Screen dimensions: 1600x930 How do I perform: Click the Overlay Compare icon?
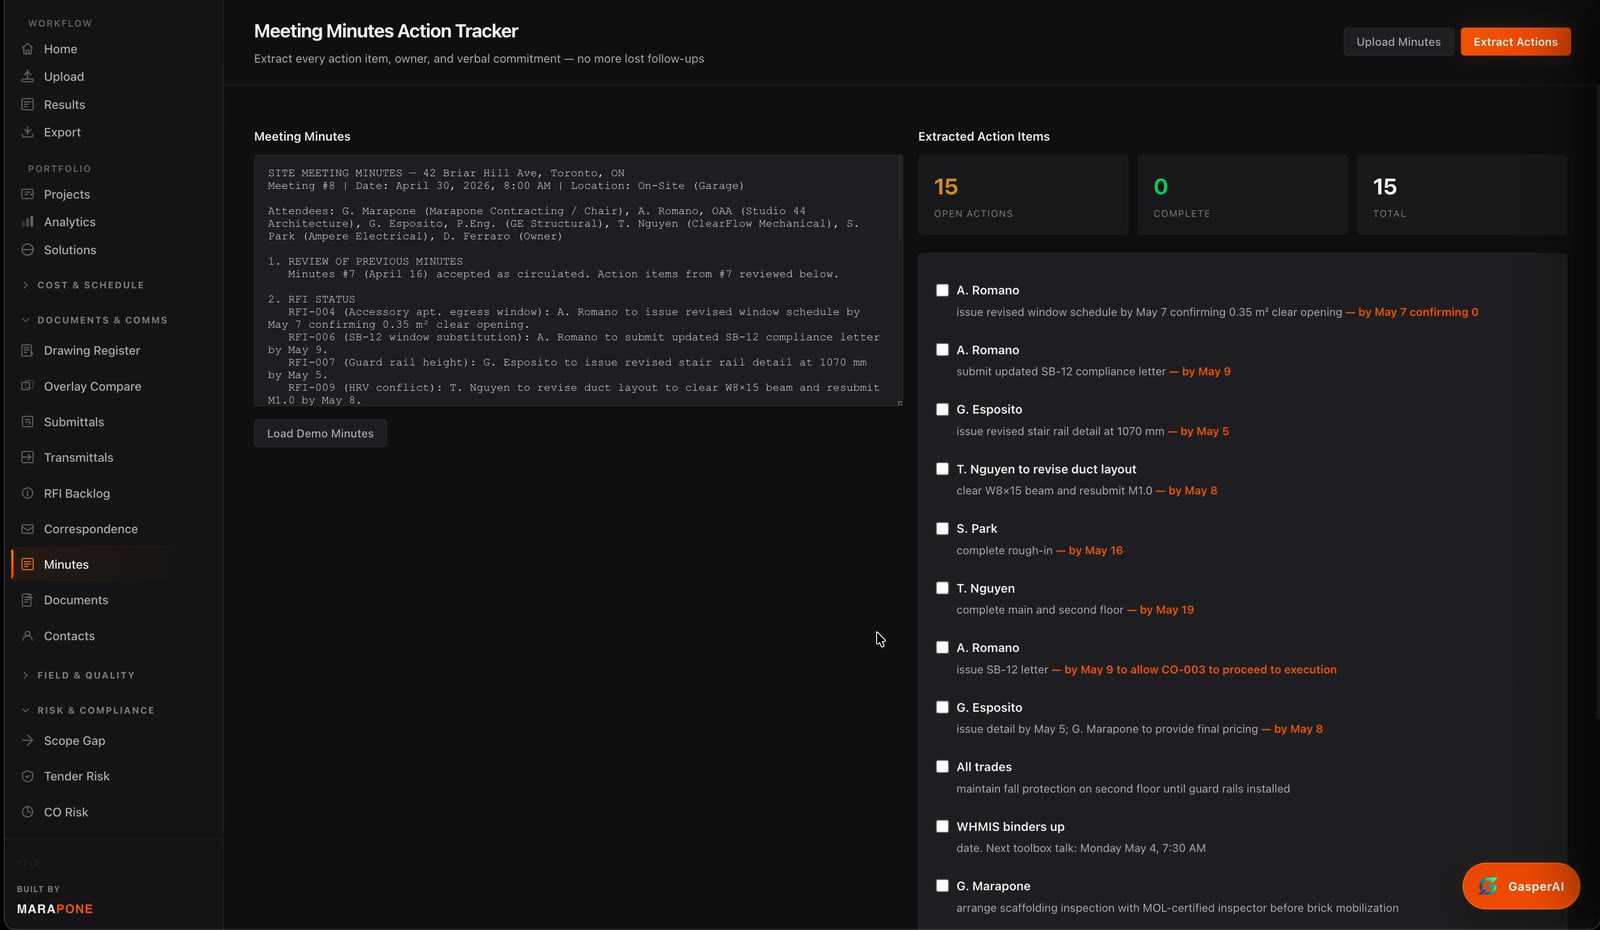click(x=28, y=386)
